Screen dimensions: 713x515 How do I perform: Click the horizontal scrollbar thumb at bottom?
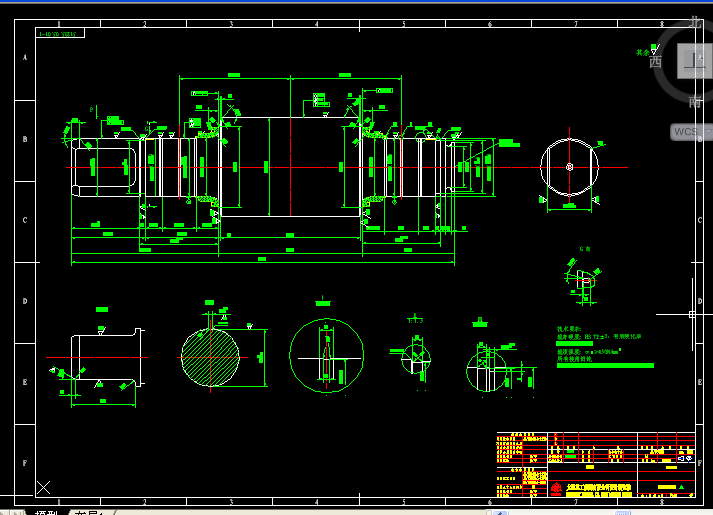pyautogui.click(x=622, y=513)
